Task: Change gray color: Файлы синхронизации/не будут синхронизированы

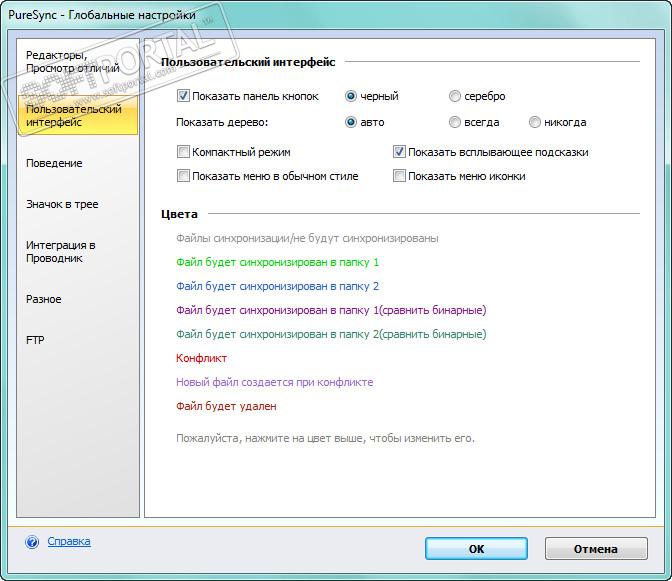Action: click(x=307, y=238)
